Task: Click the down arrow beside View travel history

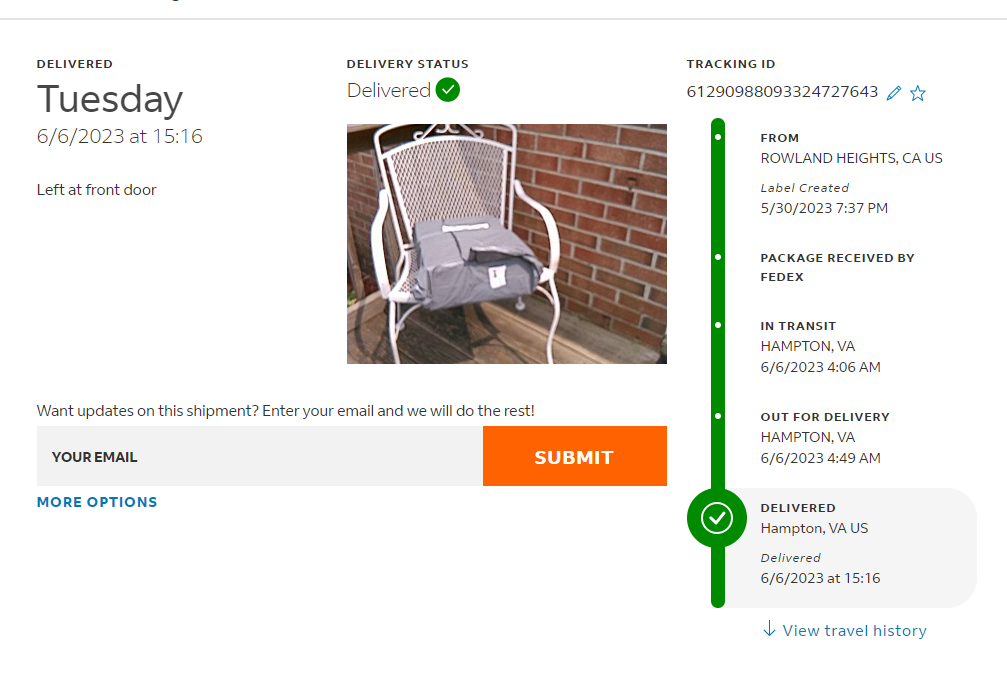Action: click(769, 629)
